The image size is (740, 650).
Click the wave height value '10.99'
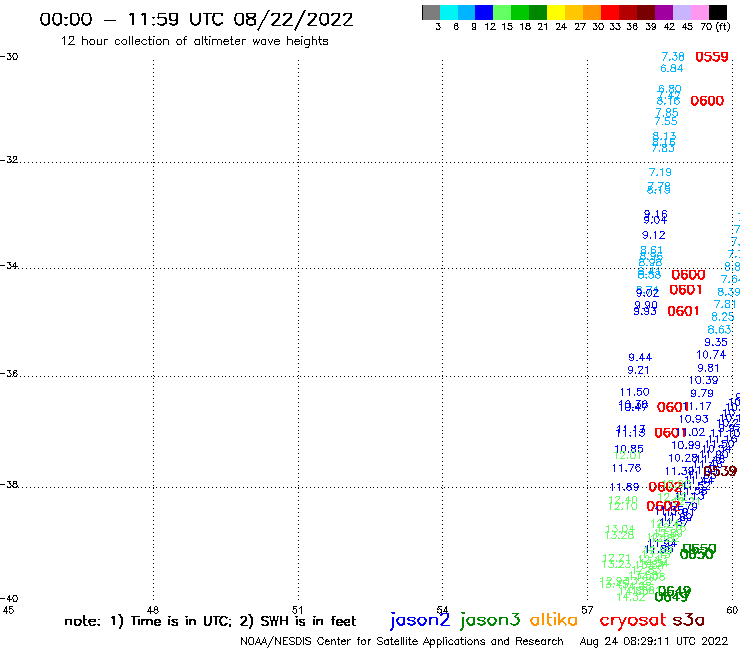[686, 445]
